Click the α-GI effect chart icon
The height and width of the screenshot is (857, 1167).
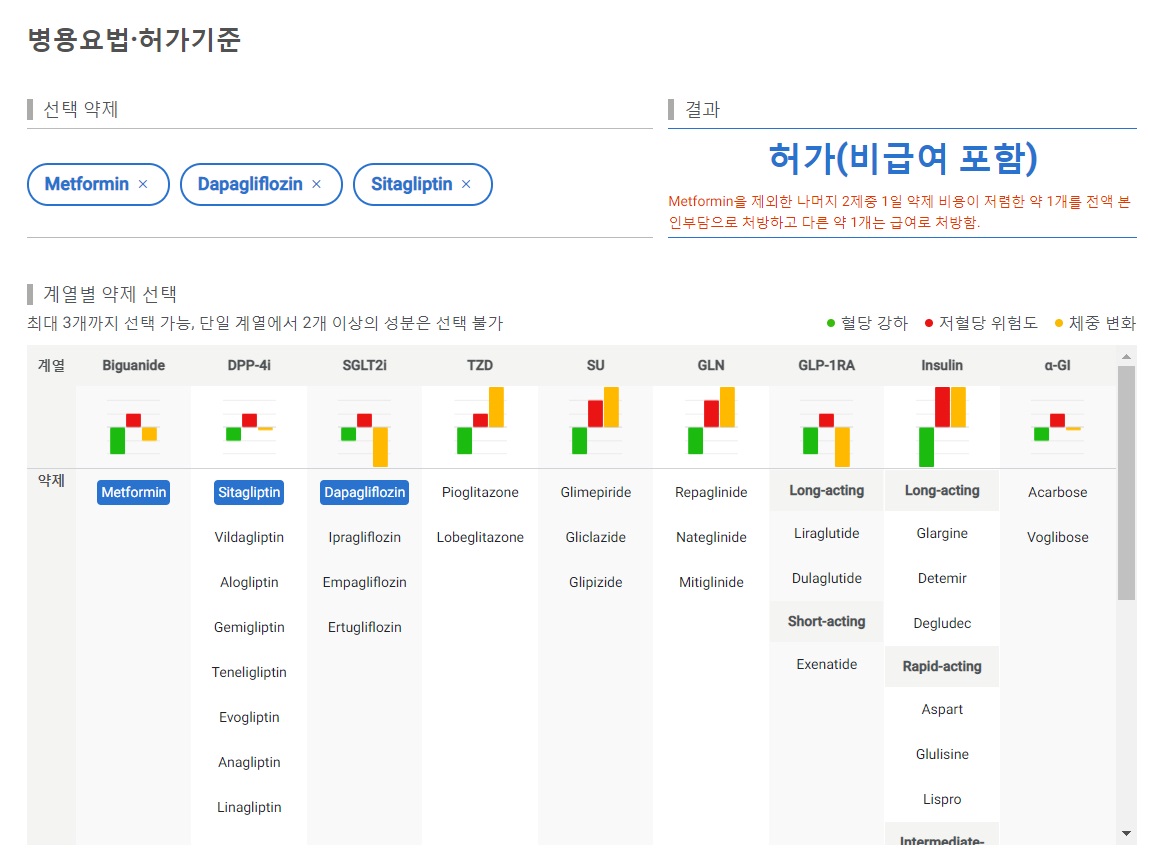(1057, 424)
